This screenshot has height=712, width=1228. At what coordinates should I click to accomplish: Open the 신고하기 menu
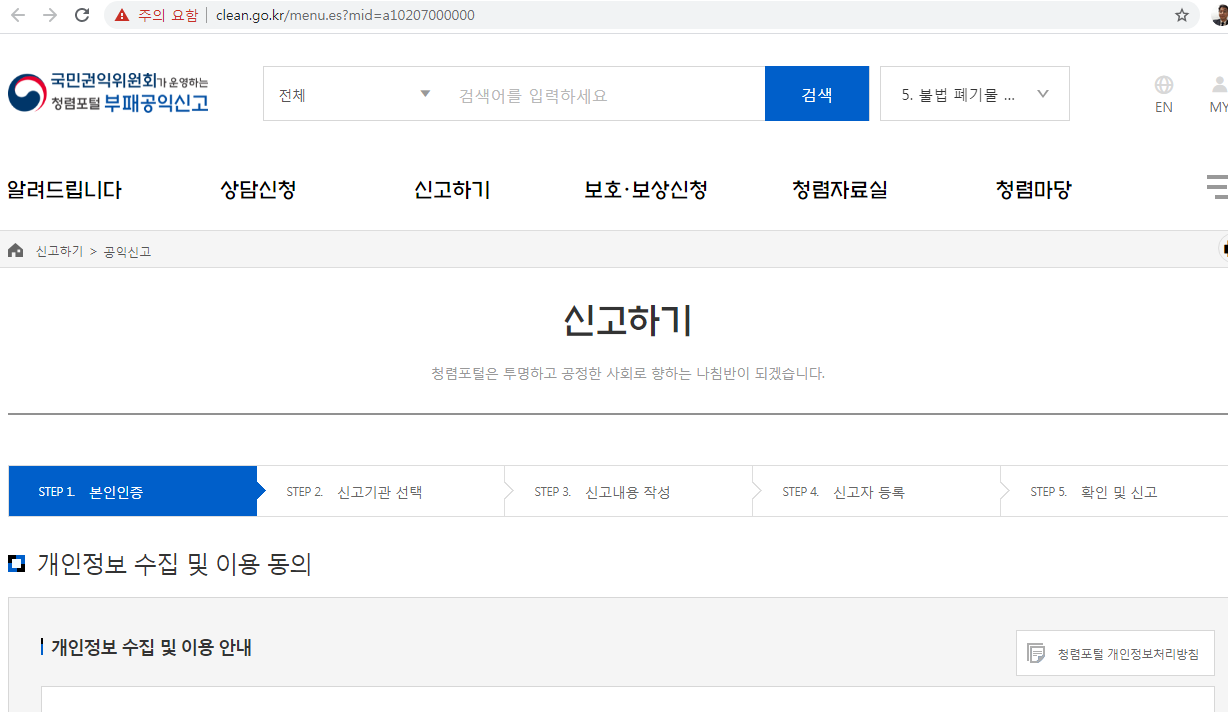452,190
